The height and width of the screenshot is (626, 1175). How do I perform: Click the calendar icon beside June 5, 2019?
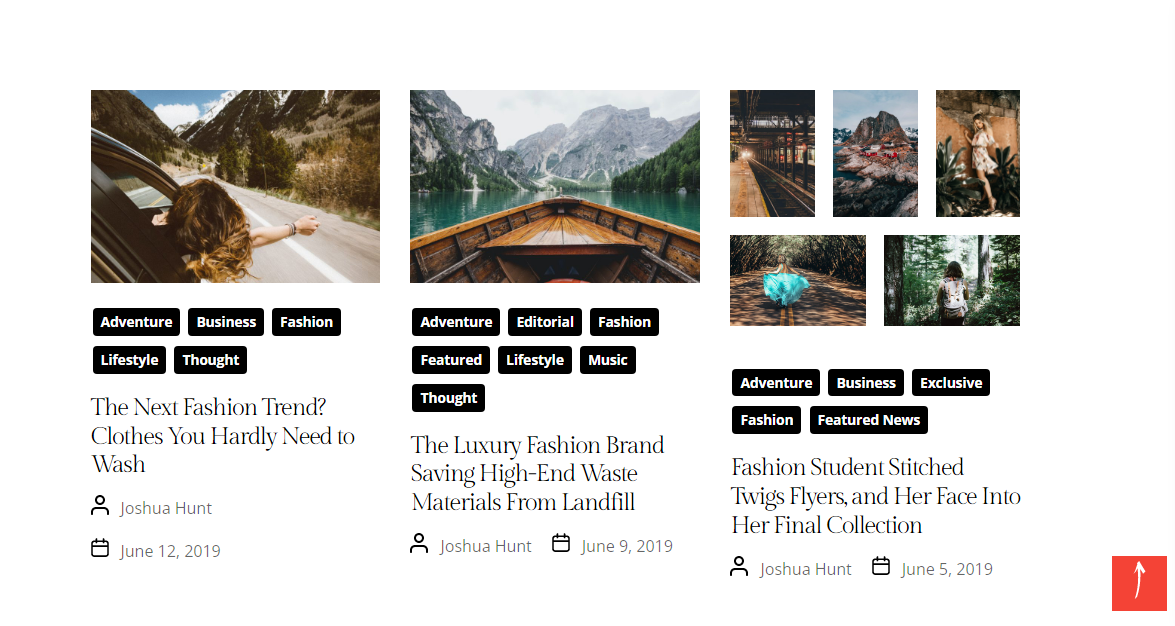click(881, 566)
